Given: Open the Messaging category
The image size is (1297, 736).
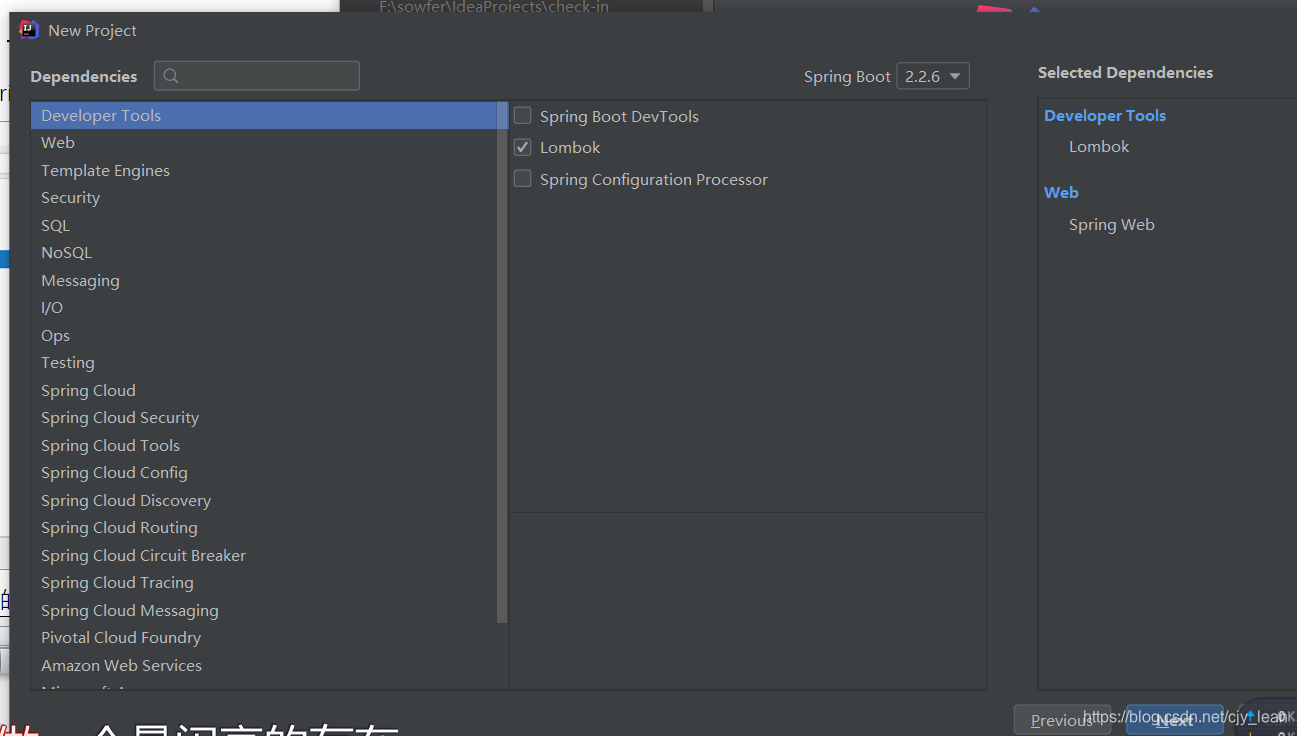Looking at the screenshot, I should tap(80, 280).
